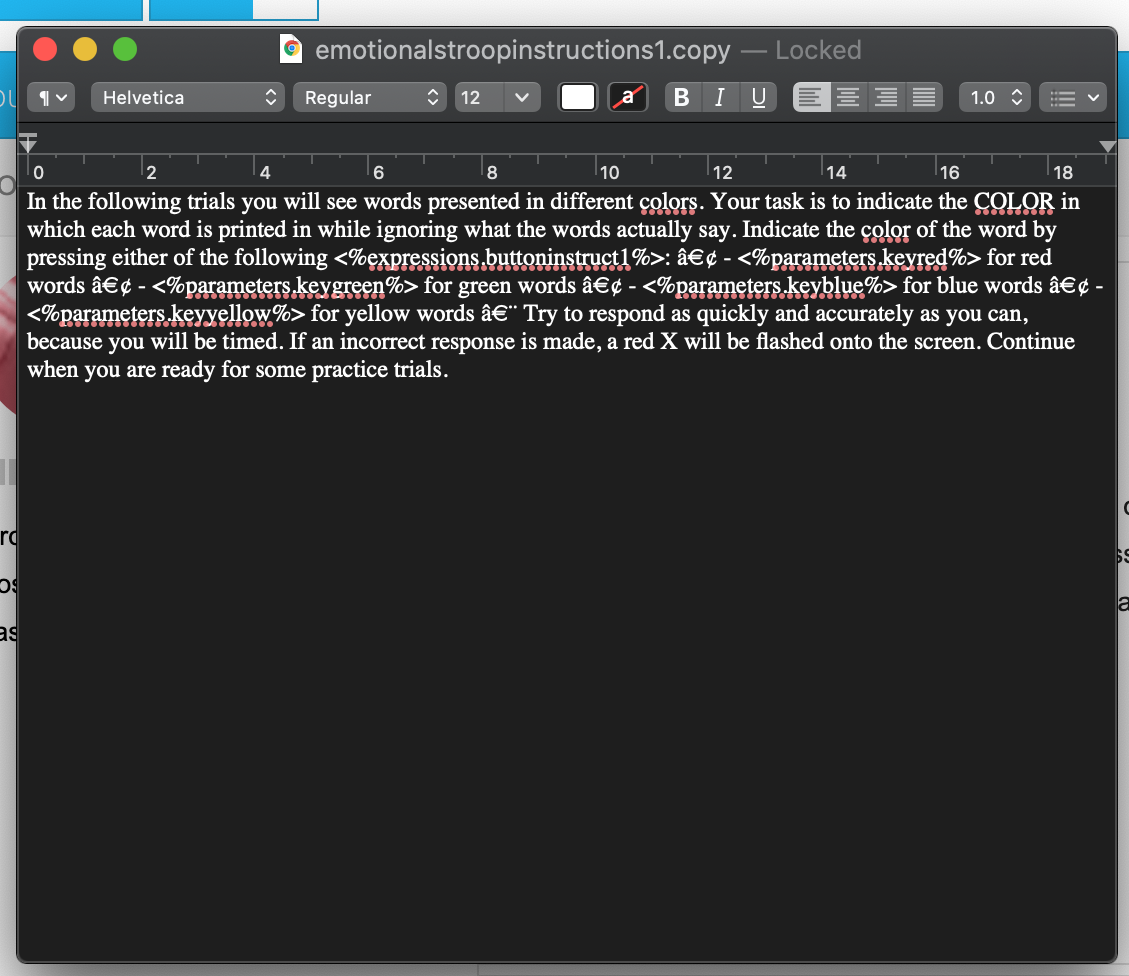Toggle bold formatting

pyautogui.click(x=682, y=97)
